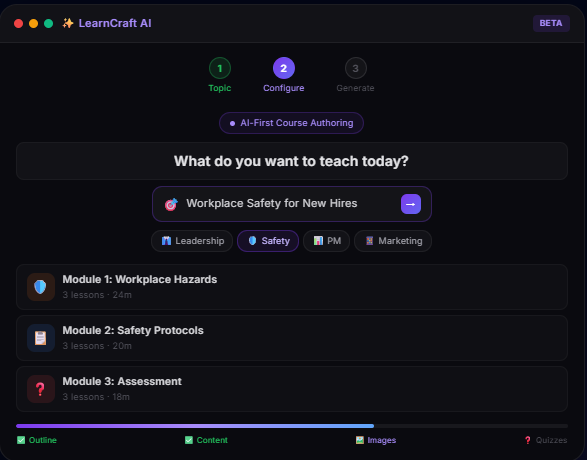Click the Quizzes question mark icon
Screen dimensions: 587x460
point(528,440)
